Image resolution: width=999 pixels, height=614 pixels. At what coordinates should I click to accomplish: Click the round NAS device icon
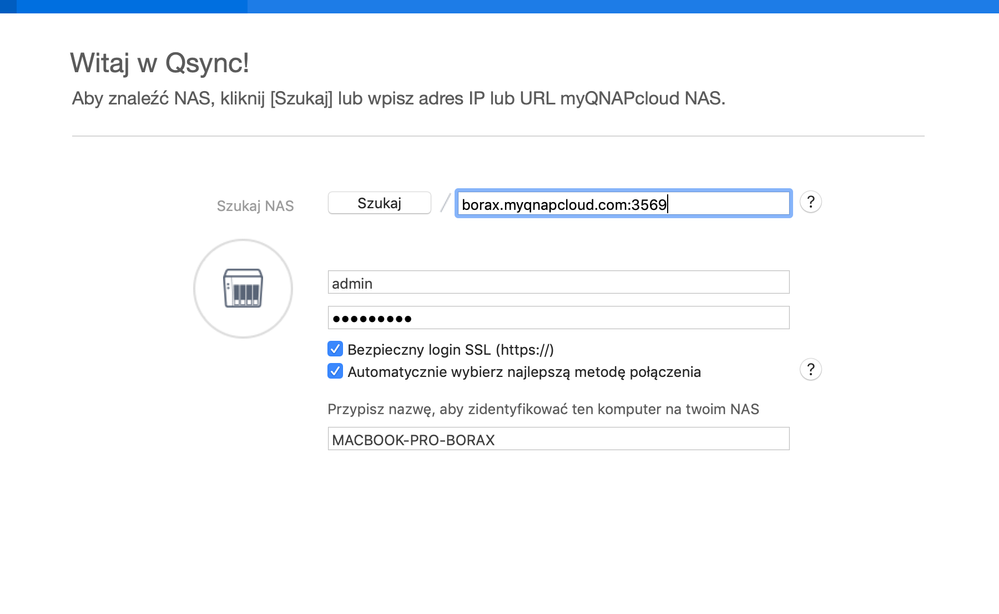click(243, 289)
